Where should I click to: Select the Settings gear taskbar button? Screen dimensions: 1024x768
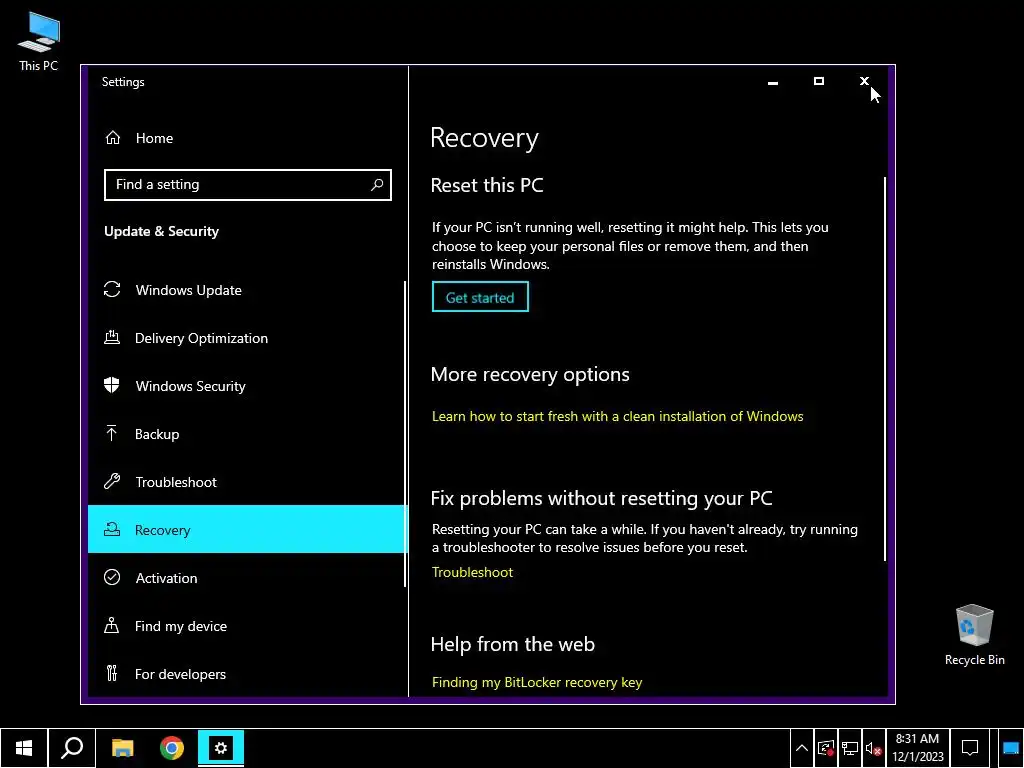tap(221, 748)
